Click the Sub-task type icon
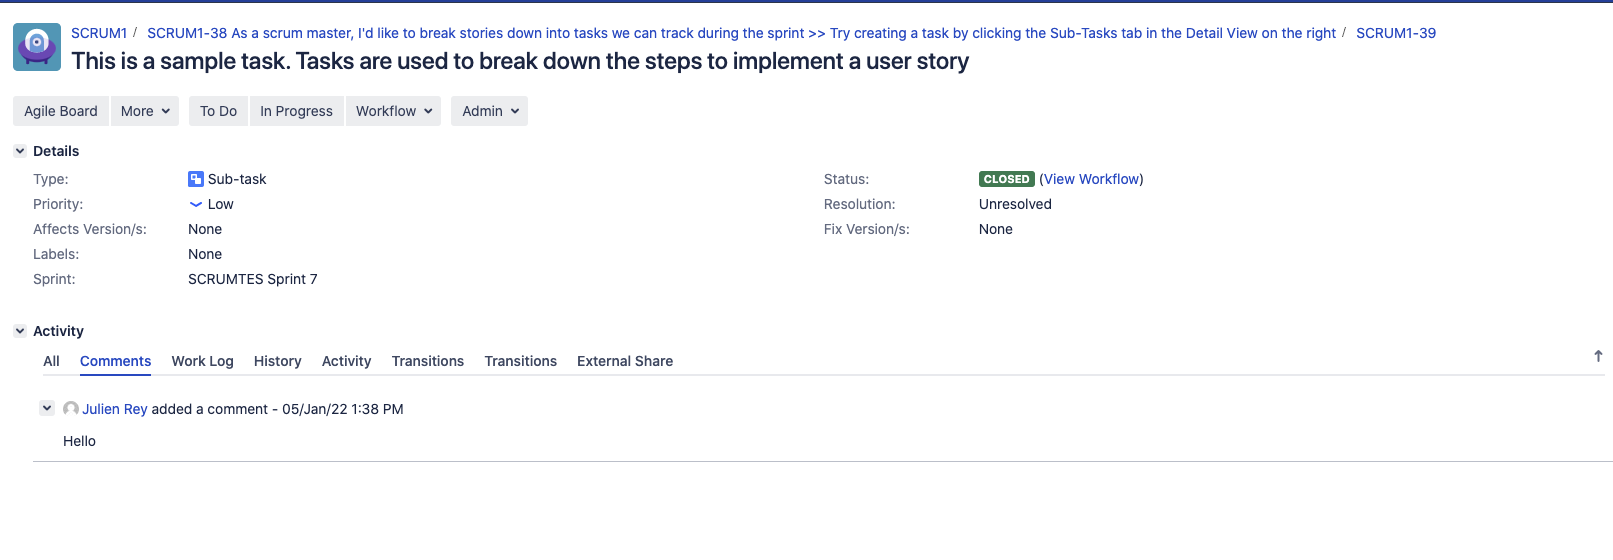Viewport: 1613px width, 560px height. (x=196, y=179)
